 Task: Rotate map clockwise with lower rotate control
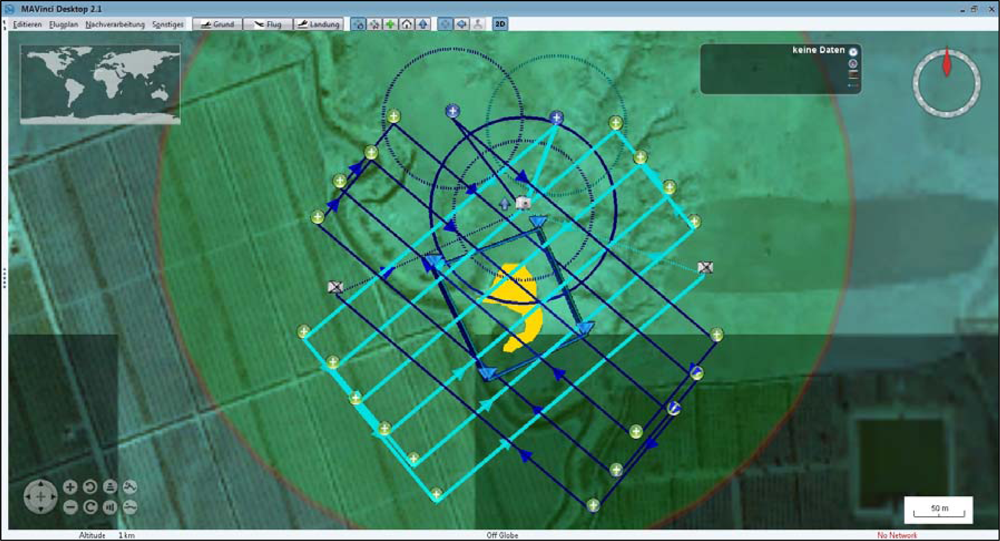[90, 507]
